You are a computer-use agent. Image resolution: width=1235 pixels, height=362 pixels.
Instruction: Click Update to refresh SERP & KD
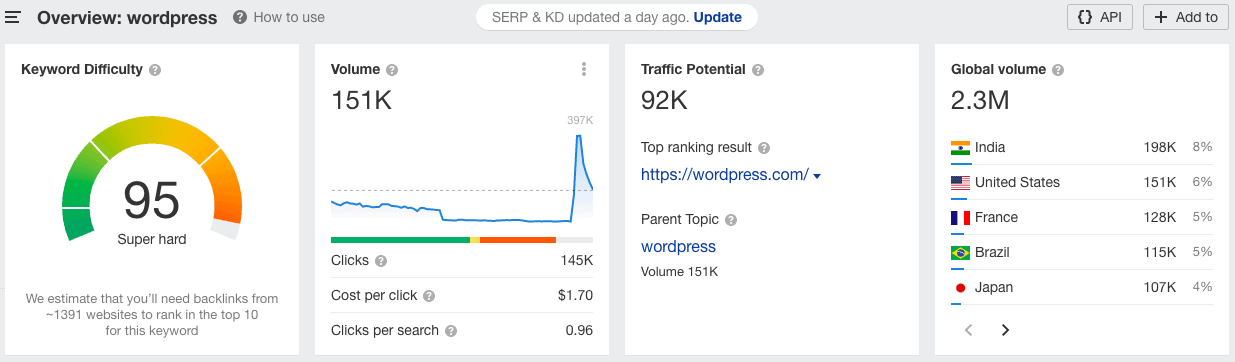(x=718, y=17)
